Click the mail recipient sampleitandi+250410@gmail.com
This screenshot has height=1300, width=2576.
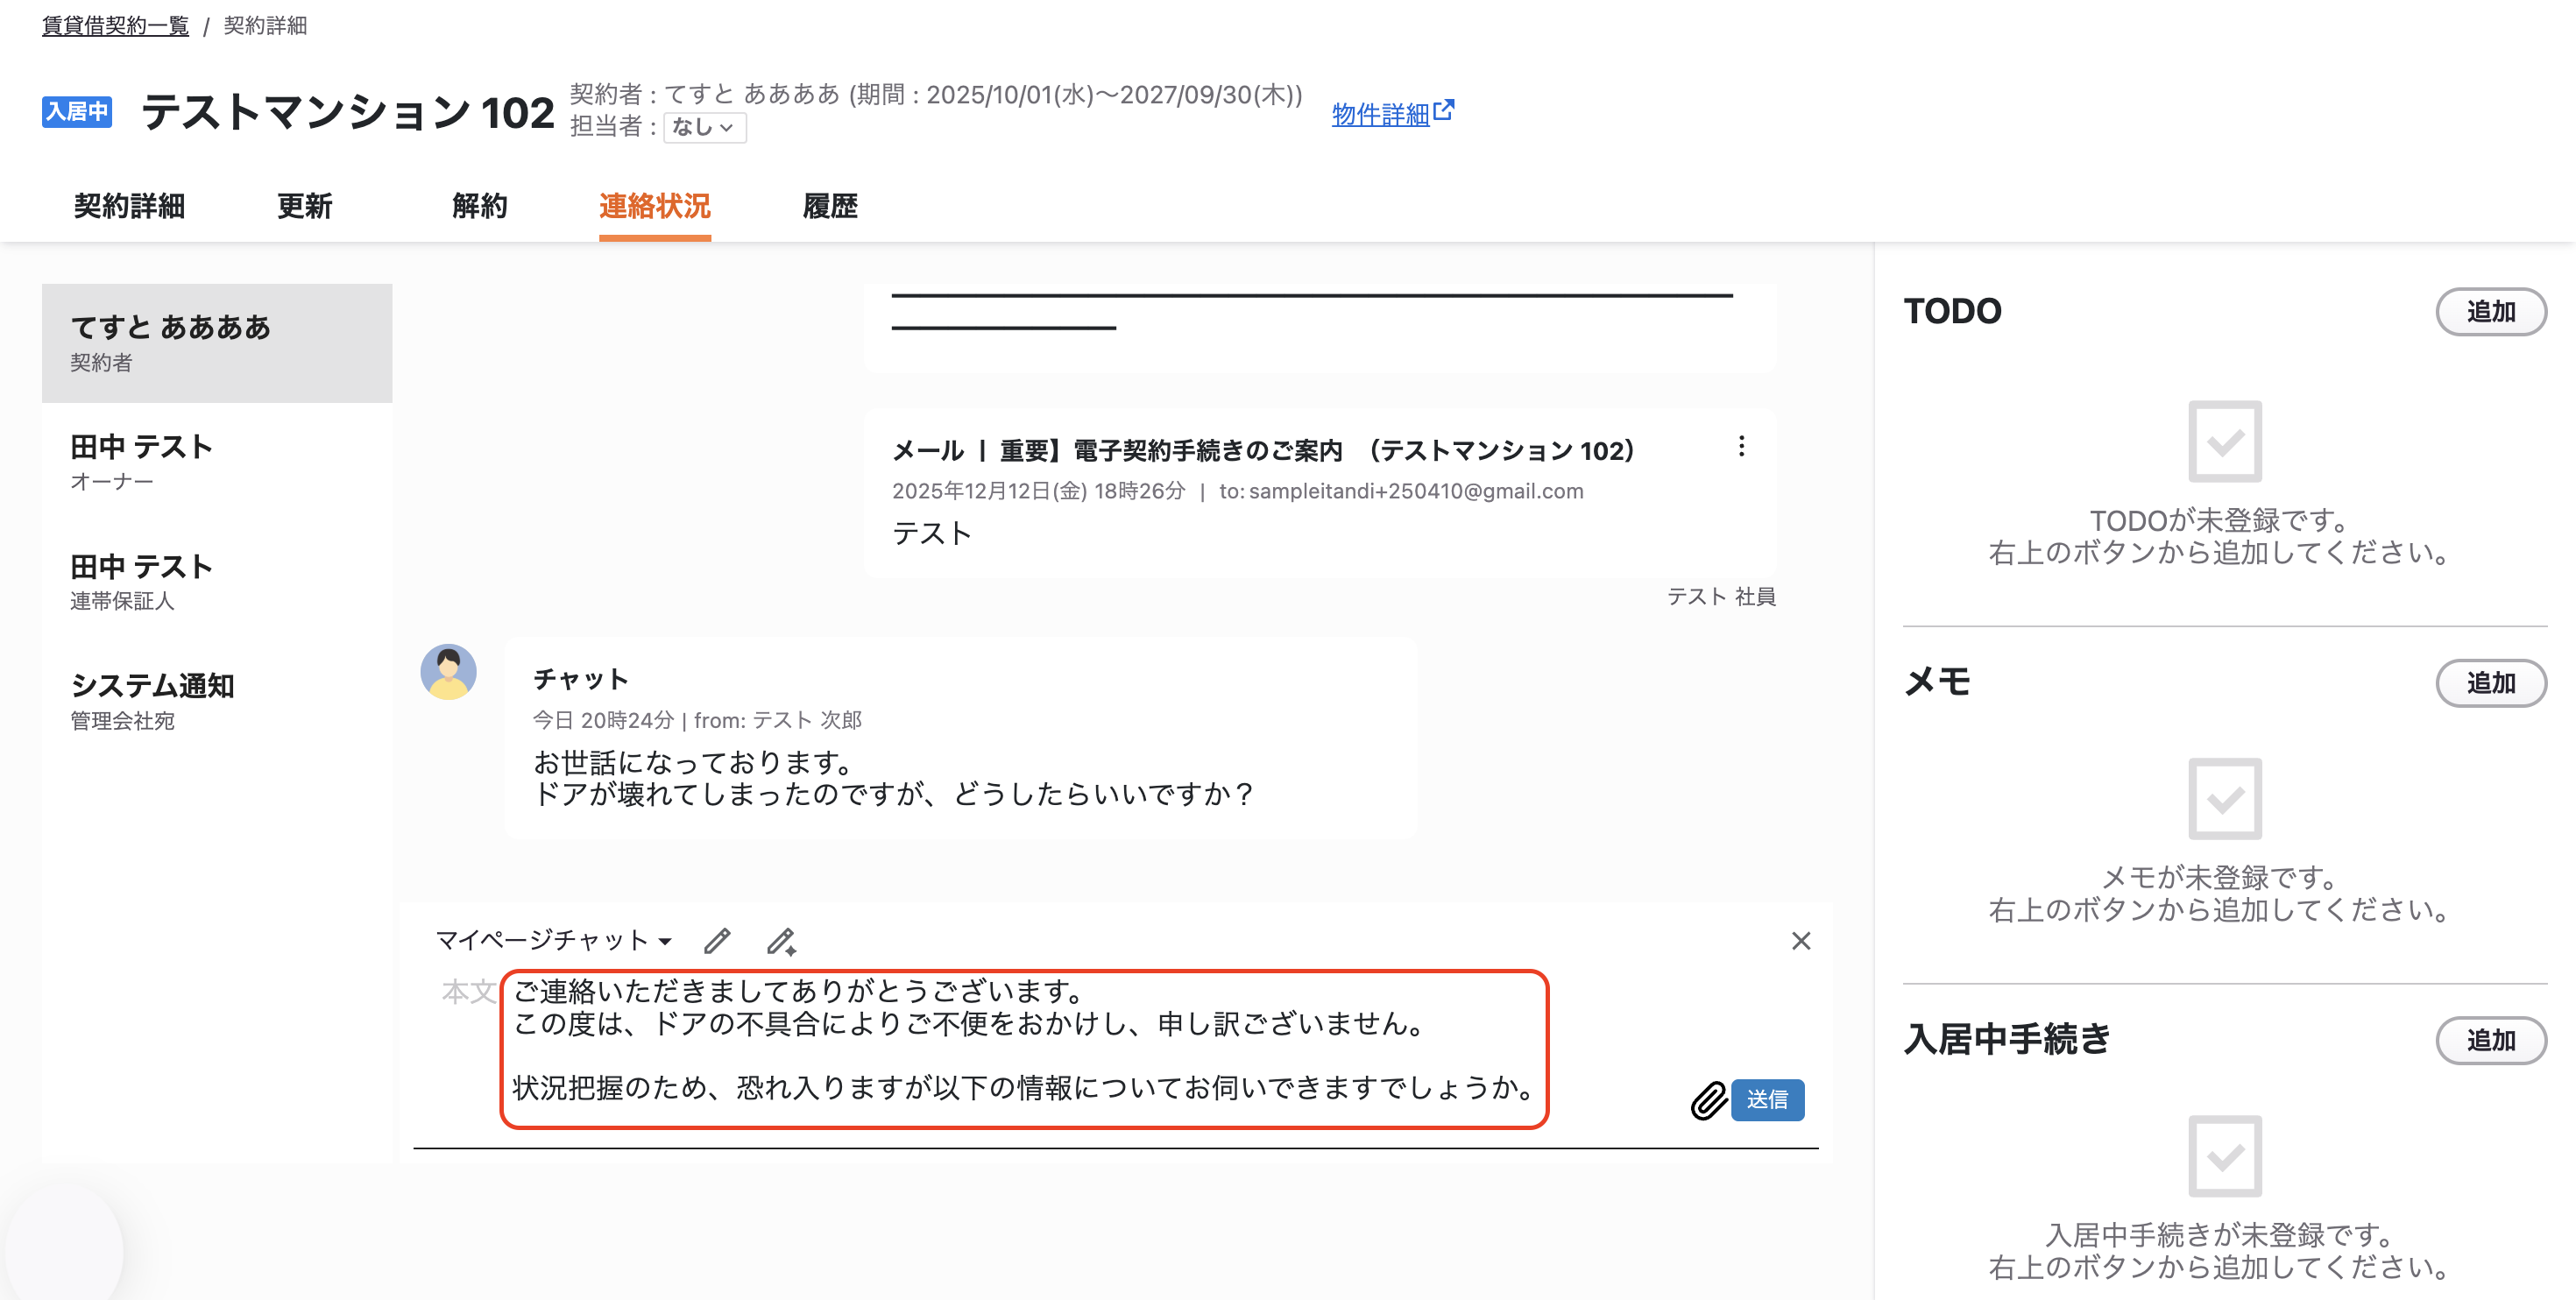[x=1416, y=491]
